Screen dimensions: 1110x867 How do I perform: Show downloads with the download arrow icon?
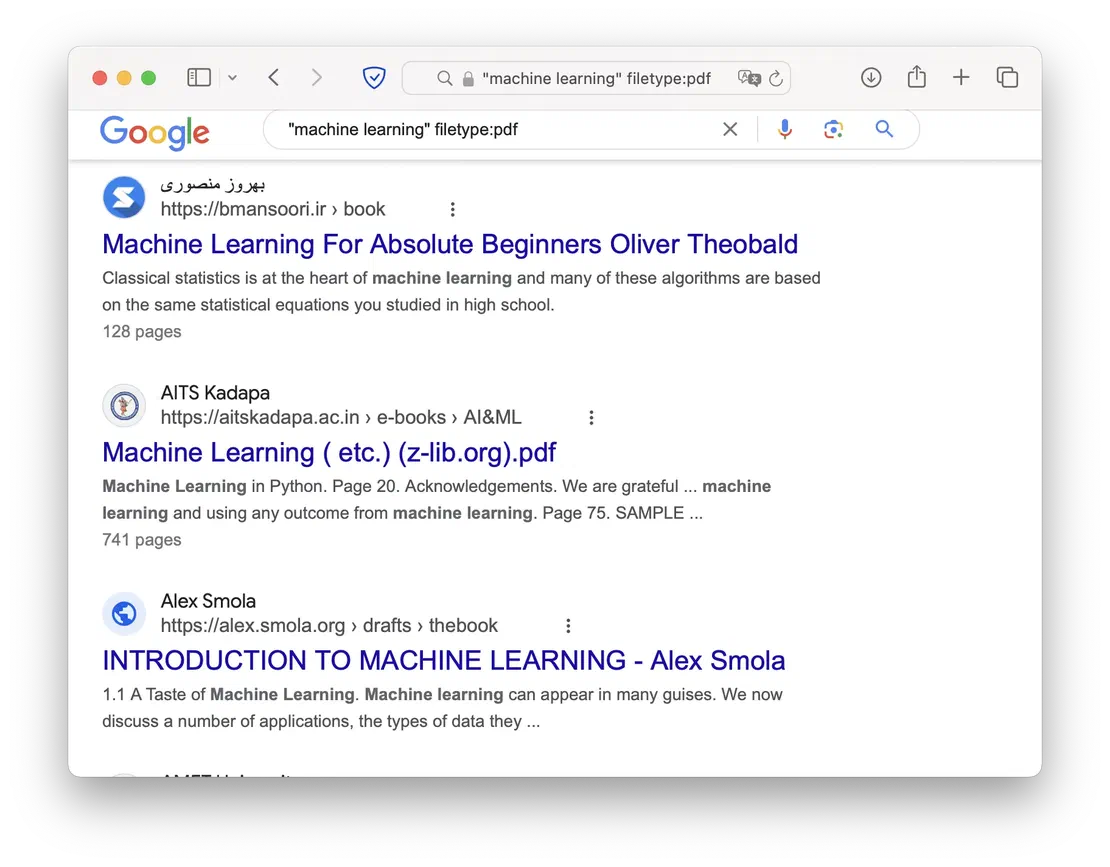click(871, 77)
